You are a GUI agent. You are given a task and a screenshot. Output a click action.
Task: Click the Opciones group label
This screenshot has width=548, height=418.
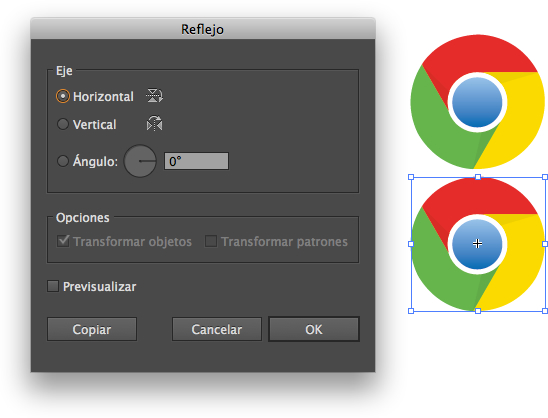tap(83, 218)
